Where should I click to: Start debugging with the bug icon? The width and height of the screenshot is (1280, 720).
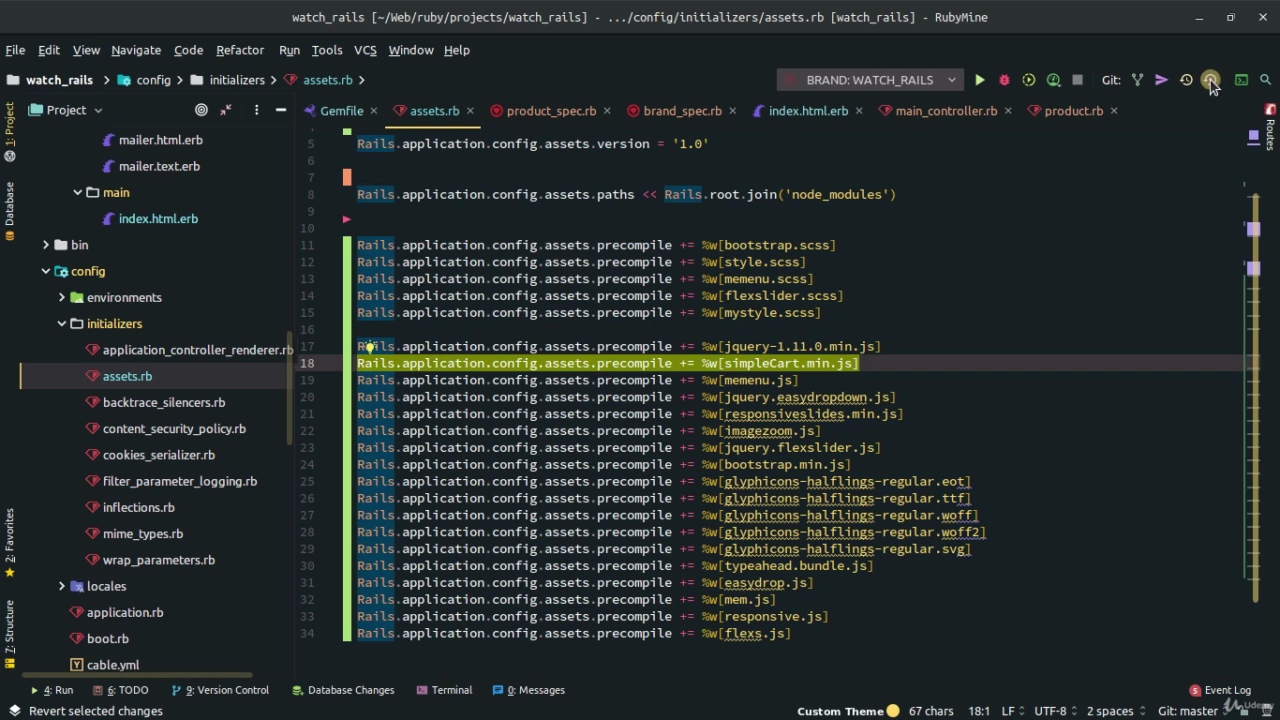(x=1004, y=80)
